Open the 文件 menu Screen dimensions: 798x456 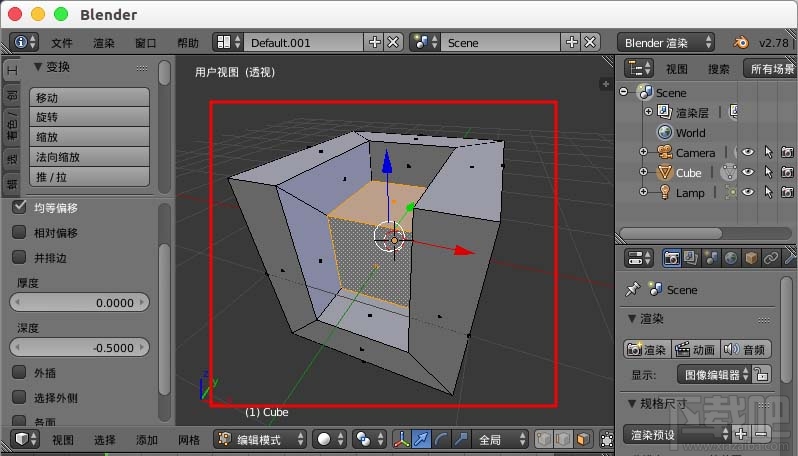click(62, 43)
